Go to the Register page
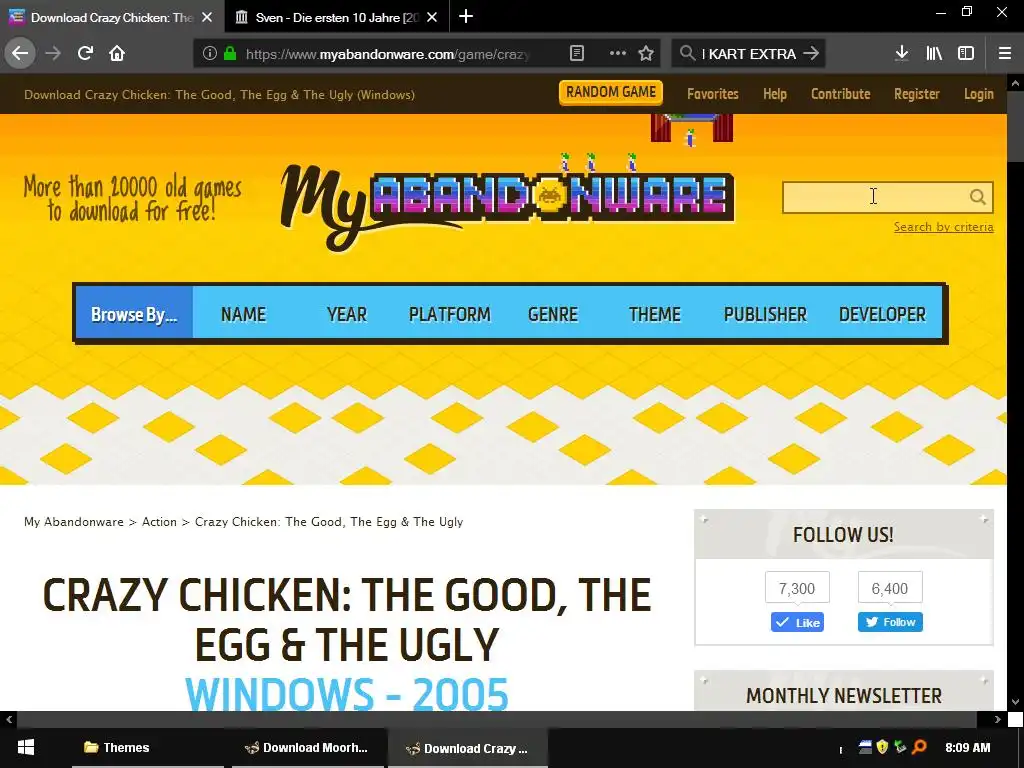The height and width of the screenshot is (768, 1024). click(x=917, y=94)
